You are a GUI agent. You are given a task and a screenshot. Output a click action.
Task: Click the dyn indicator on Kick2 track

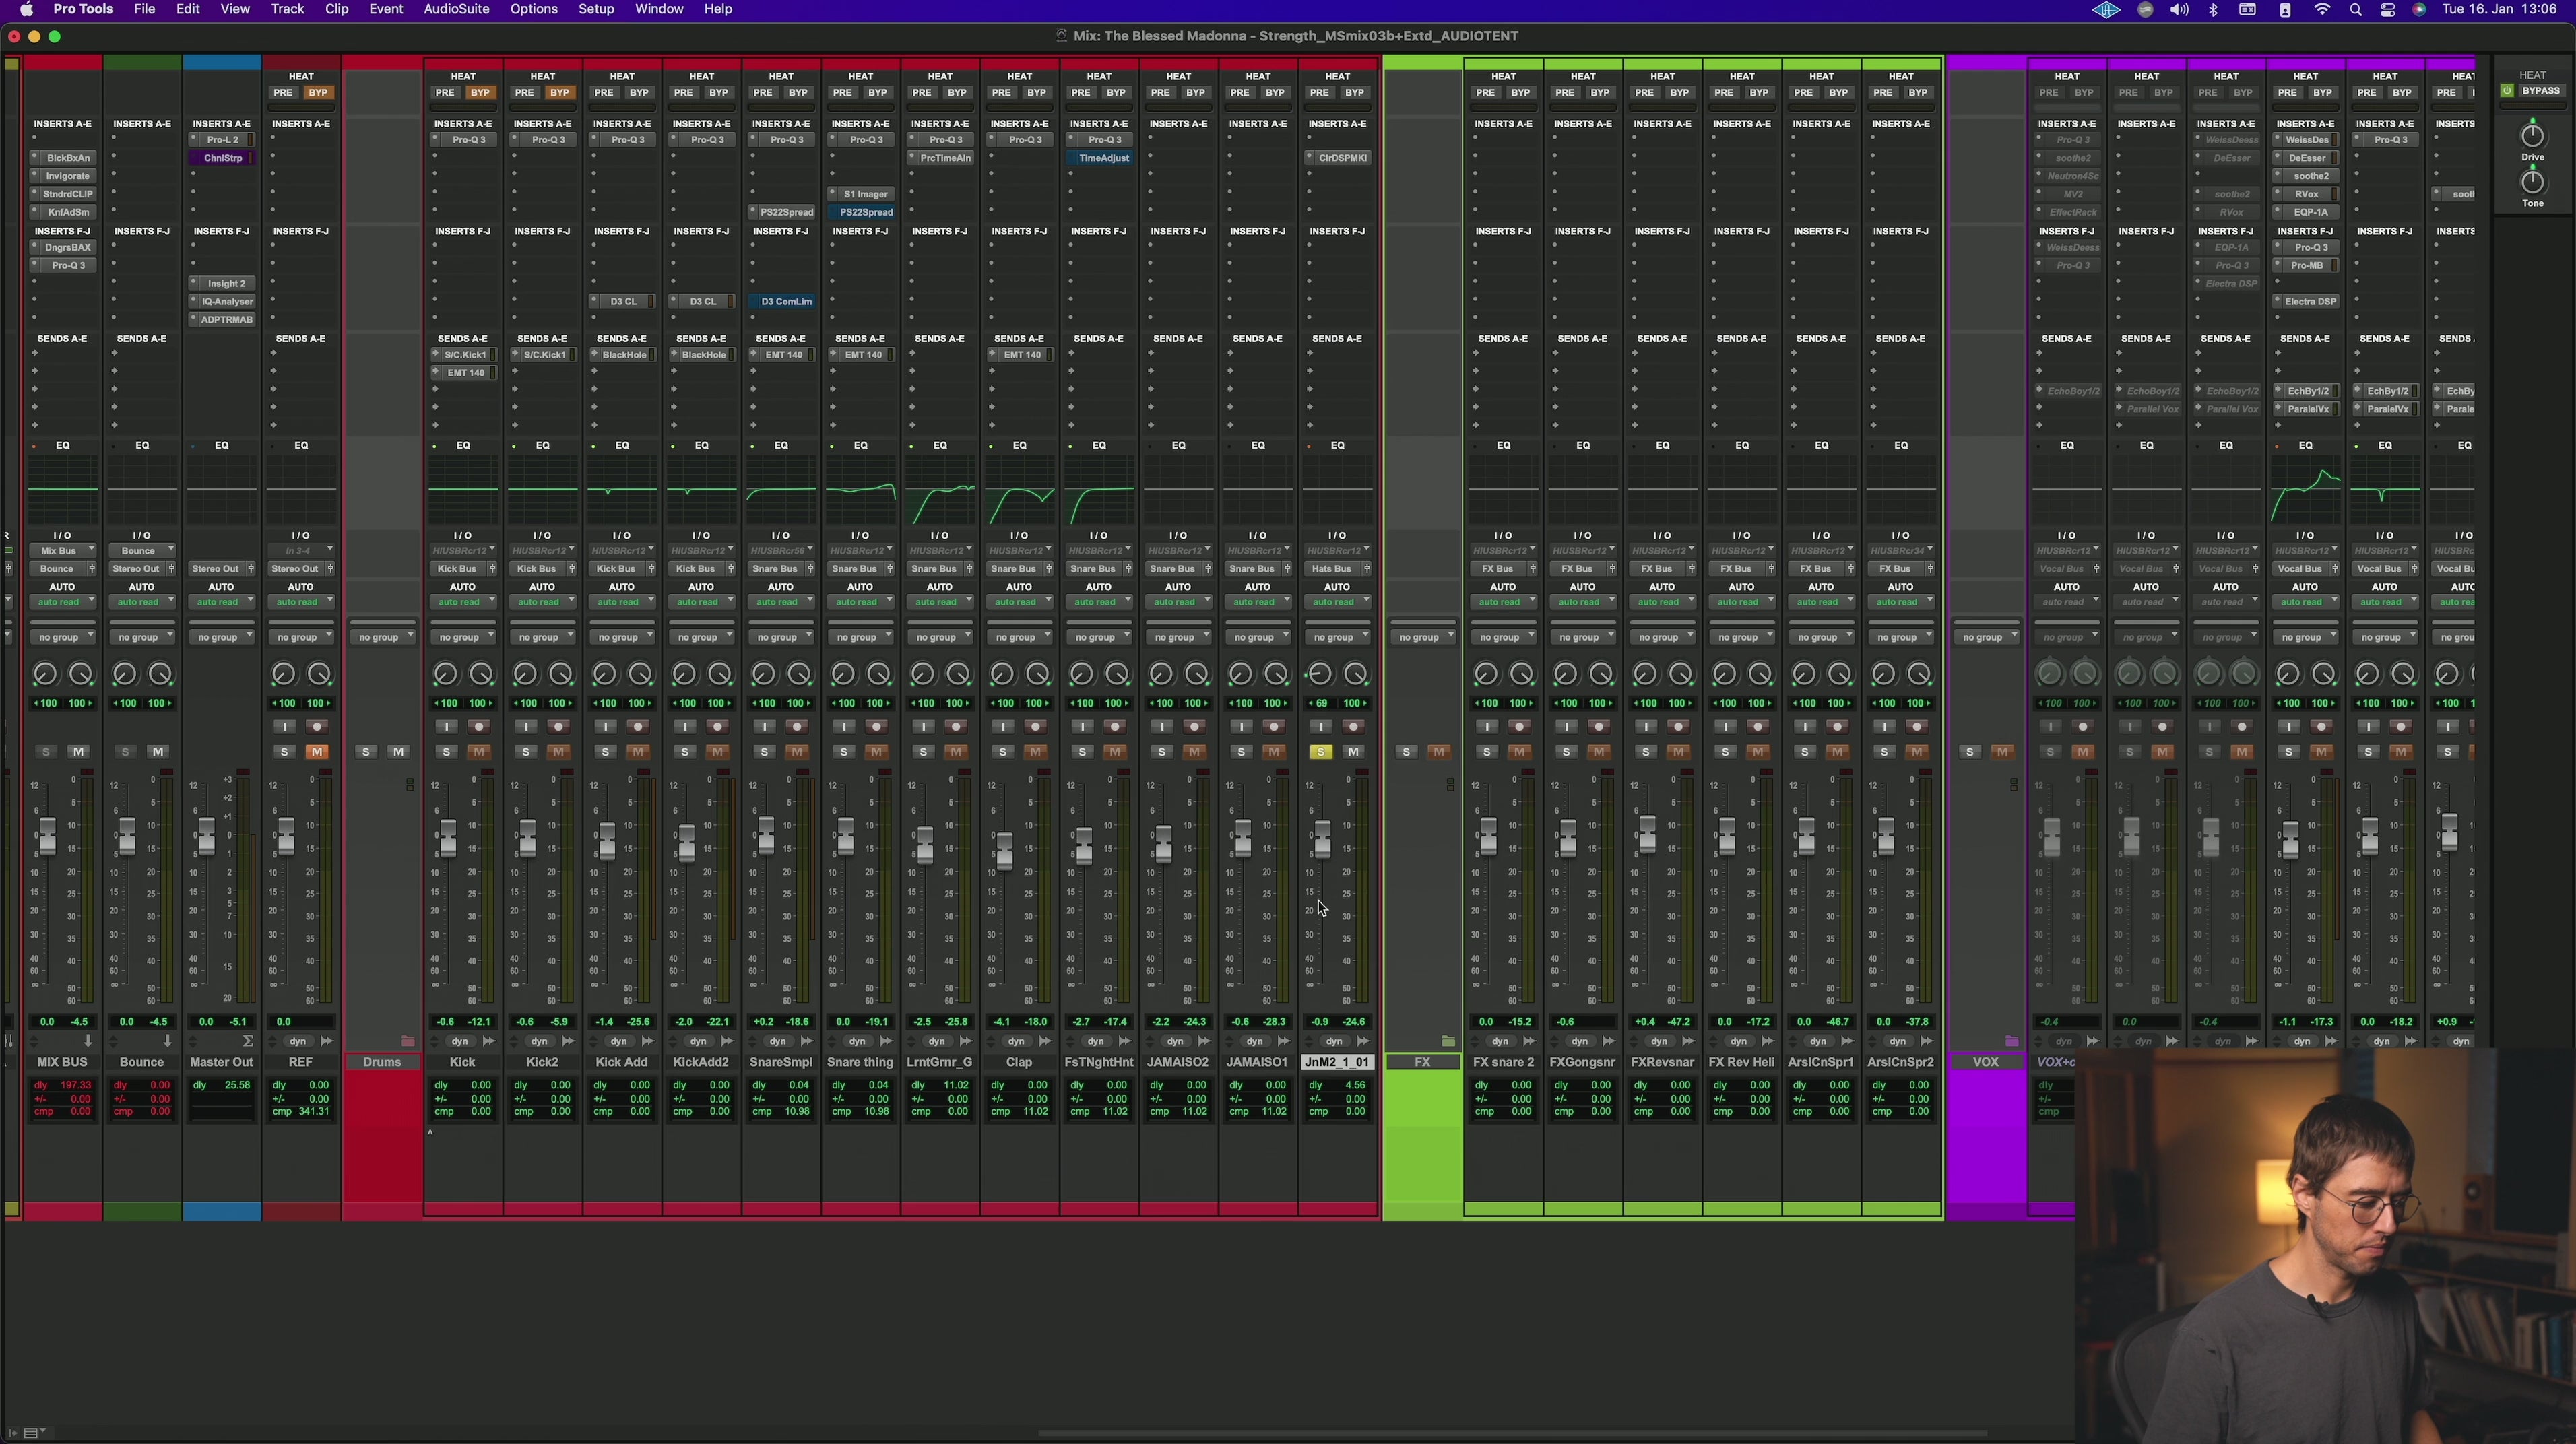[539, 1041]
